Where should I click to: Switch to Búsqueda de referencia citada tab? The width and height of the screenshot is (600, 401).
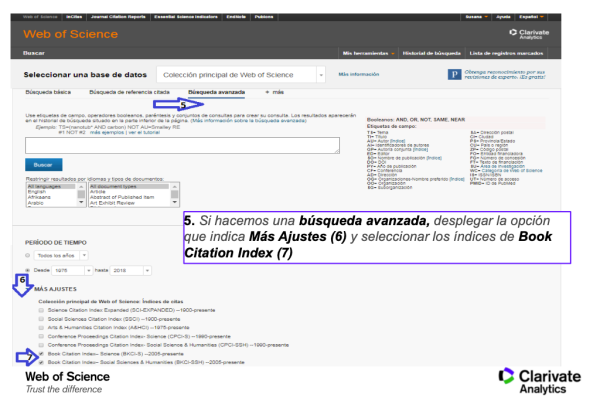pos(129,92)
